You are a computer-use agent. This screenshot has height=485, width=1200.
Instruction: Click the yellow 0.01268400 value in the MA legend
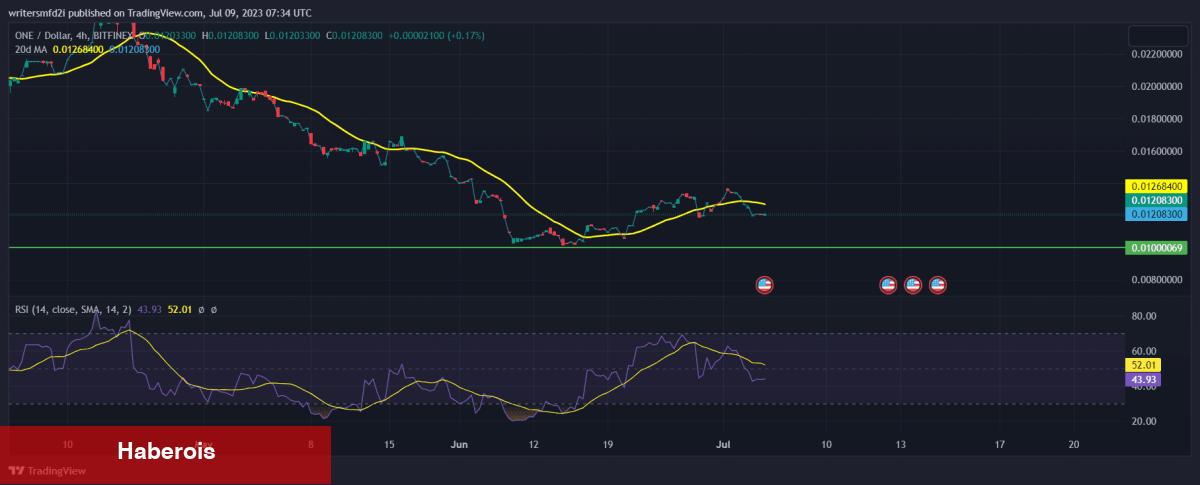pyautogui.click(x=79, y=48)
